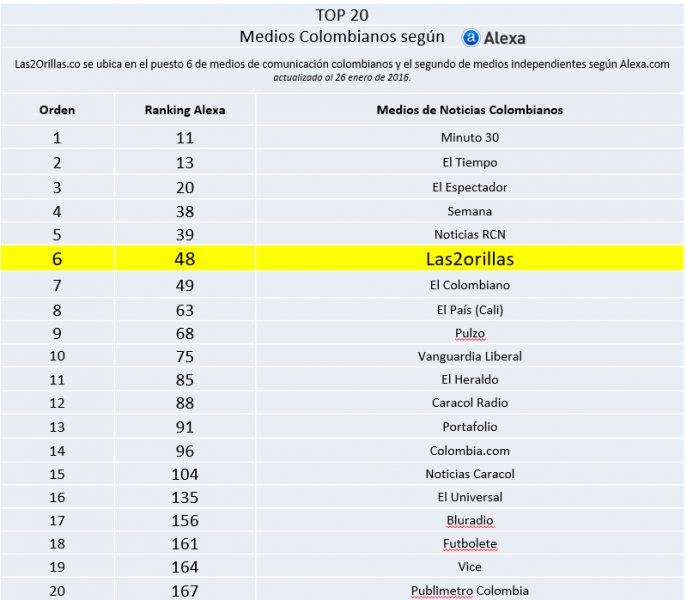Select the 'Orden' column header

tap(57, 110)
